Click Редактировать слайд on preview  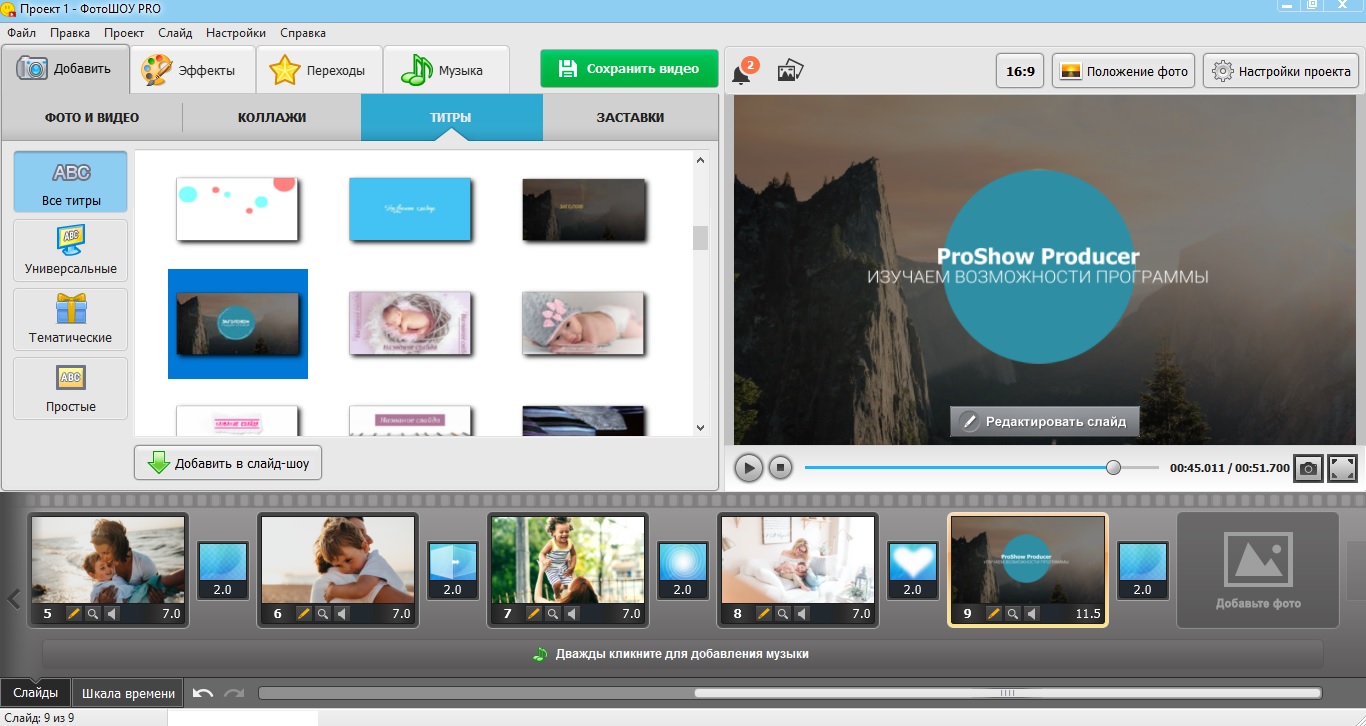tap(1044, 421)
